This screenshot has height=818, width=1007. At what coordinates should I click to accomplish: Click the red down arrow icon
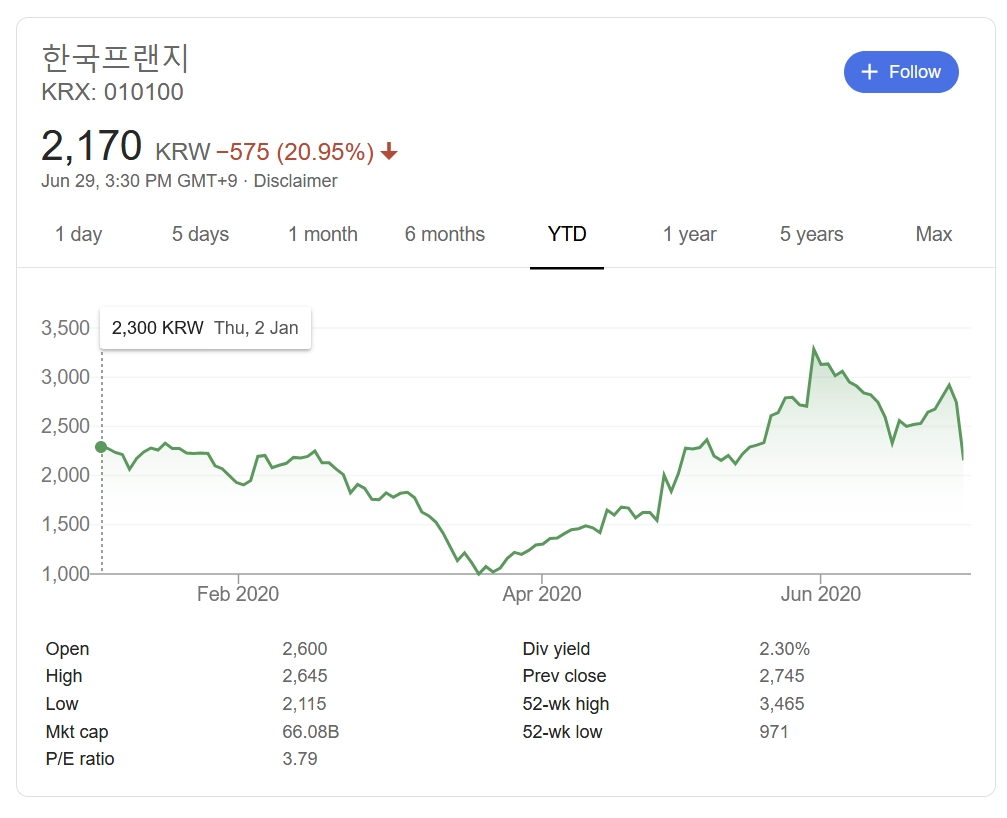390,152
